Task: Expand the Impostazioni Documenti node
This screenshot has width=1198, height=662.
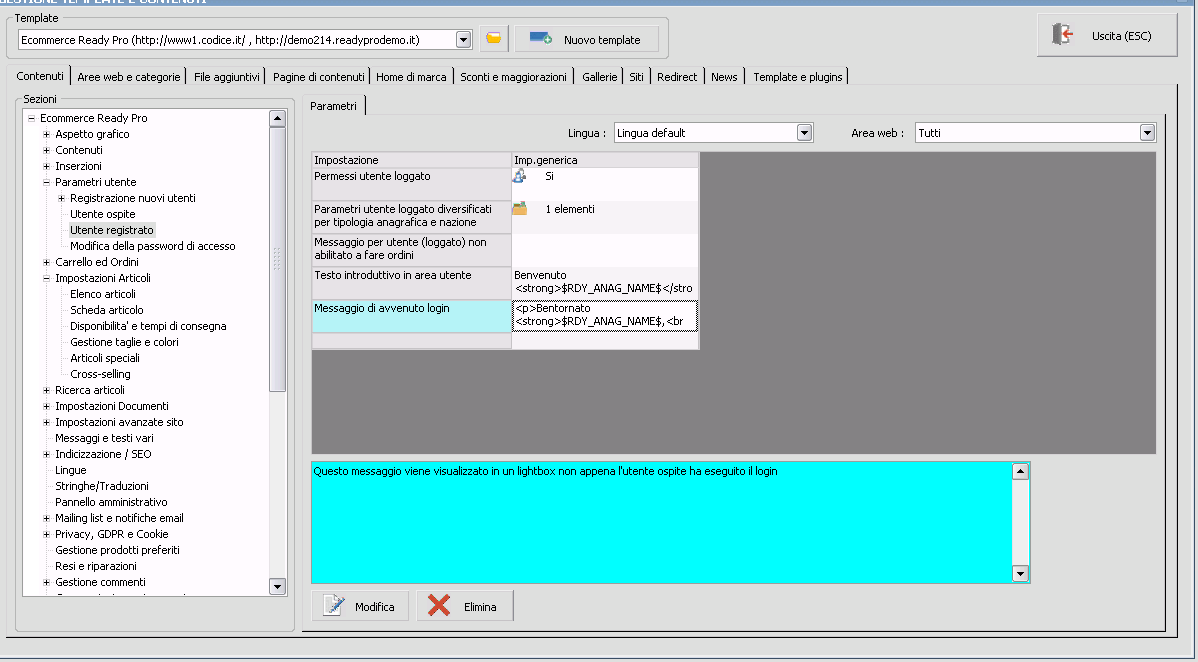Action: 47,407
